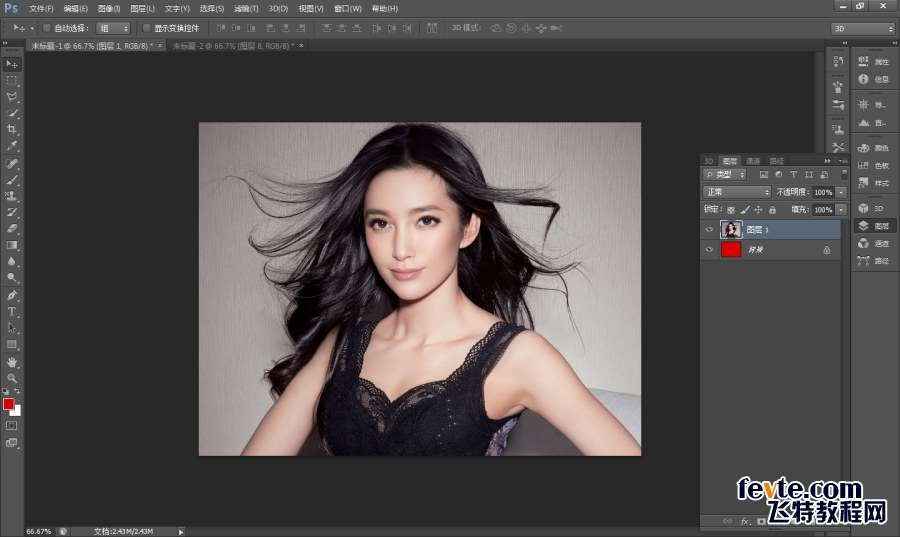Viewport: 900px width, 537px height.
Task: Select the Lasso tool
Action: 11,96
